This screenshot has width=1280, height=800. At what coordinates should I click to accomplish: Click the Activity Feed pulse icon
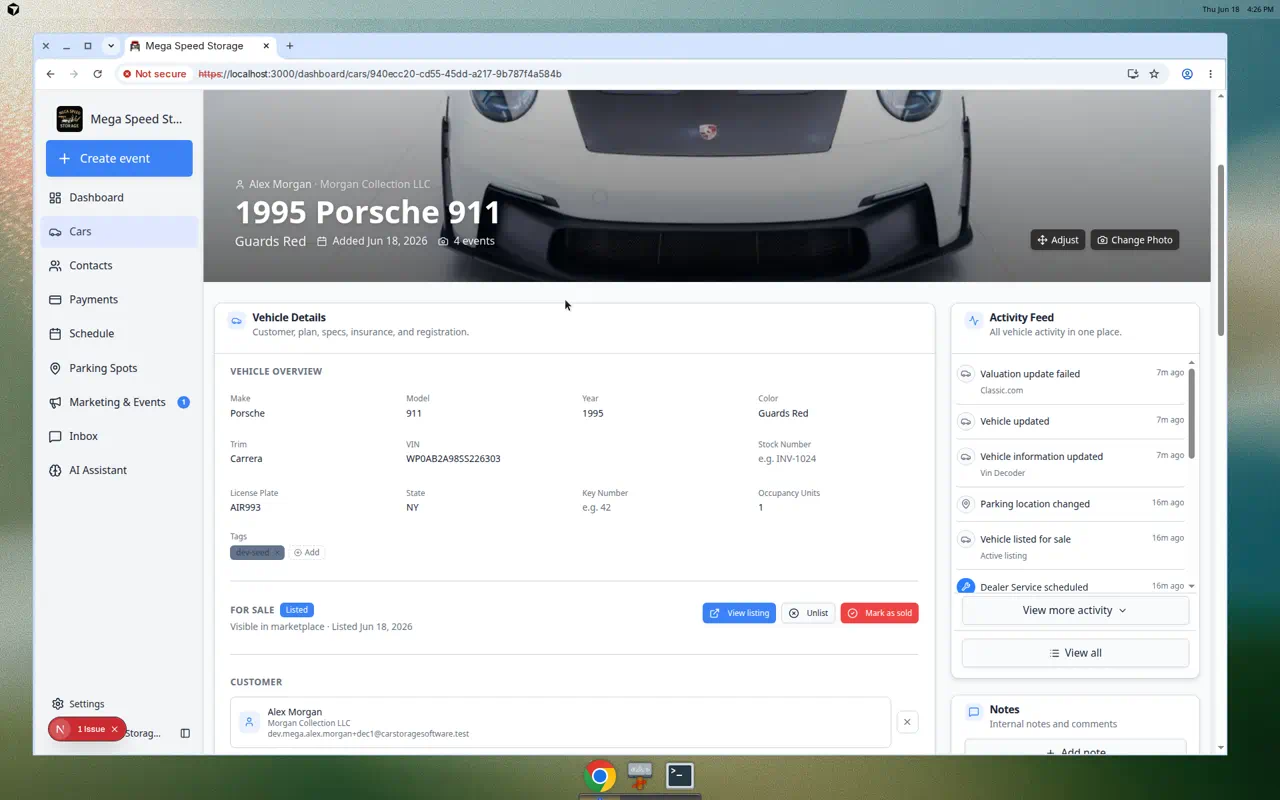973,321
